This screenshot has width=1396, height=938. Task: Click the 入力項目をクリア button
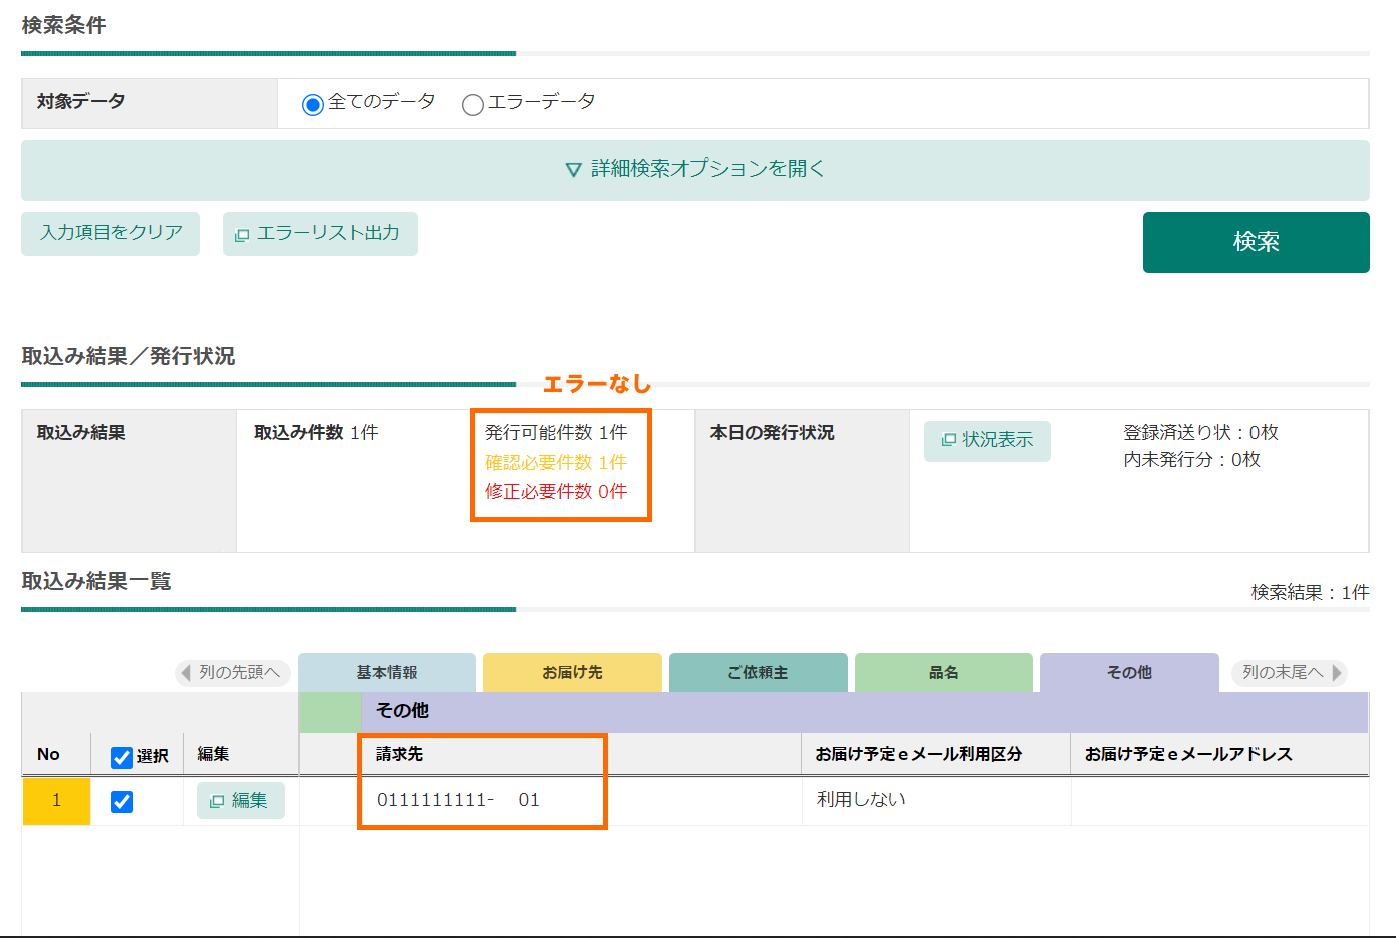(x=110, y=233)
